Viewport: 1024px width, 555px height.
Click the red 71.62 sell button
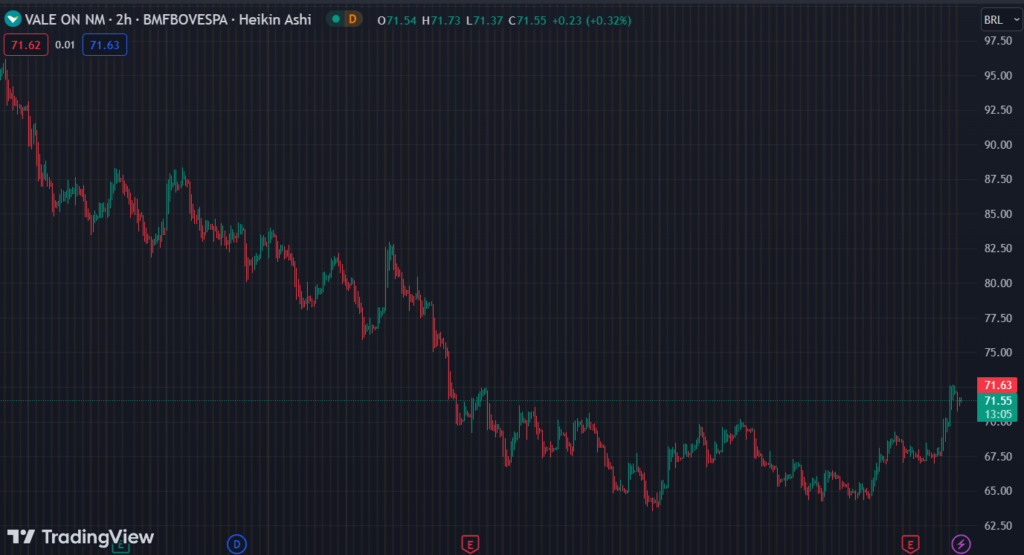26,45
